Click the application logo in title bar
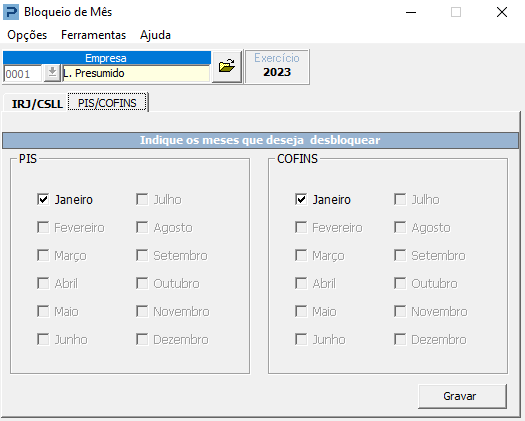This screenshot has height=421, width=525. point(11,12)
